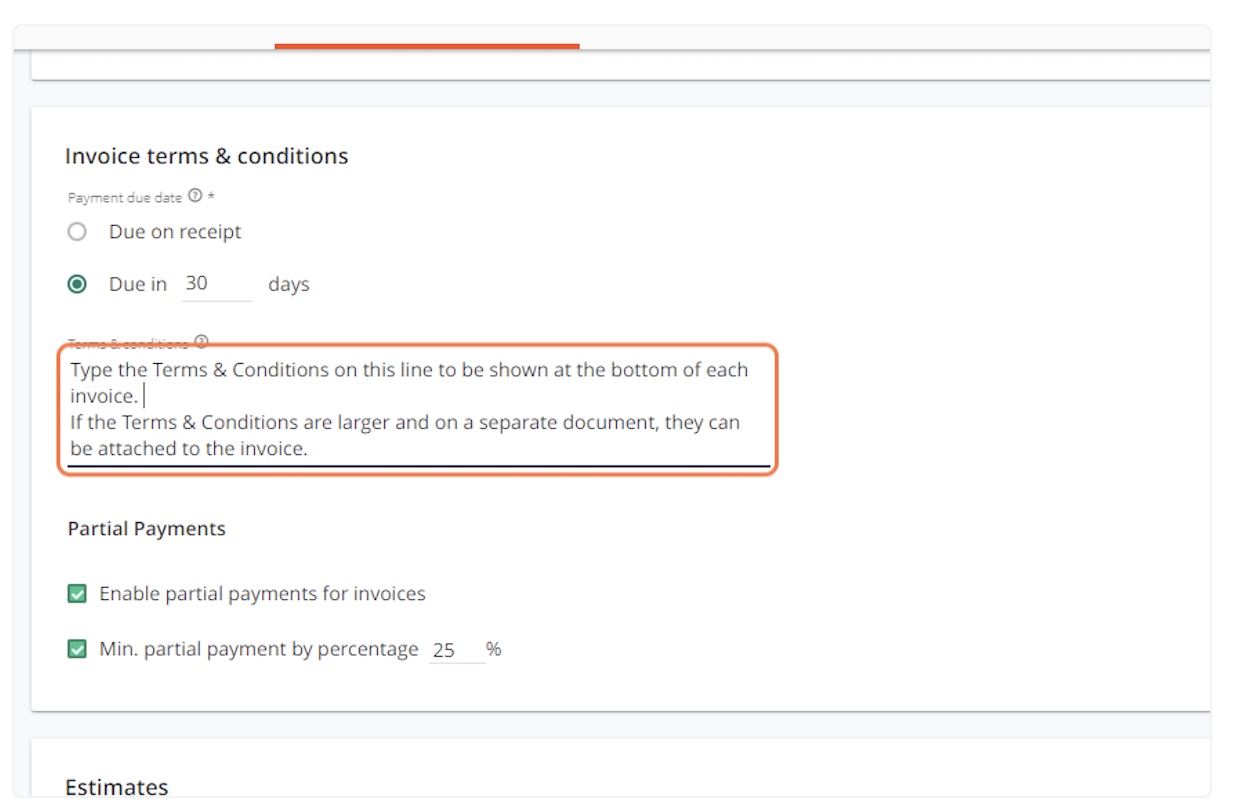Image resolution: width=1254 pixels, height=810 pixels.
Task: Uncheck Min. partial payment by percentage checkbox
Action: (77, 650)
